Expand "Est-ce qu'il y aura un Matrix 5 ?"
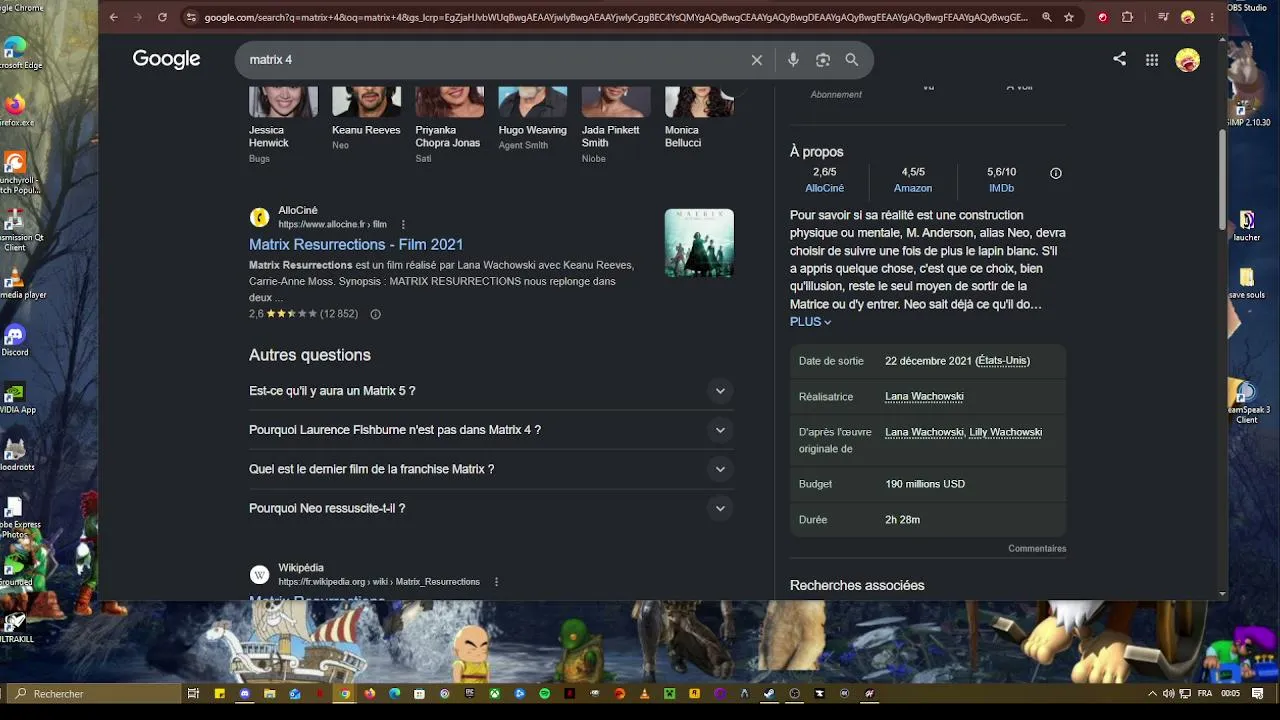This screenshot has height=720, width=1280. 491,391
